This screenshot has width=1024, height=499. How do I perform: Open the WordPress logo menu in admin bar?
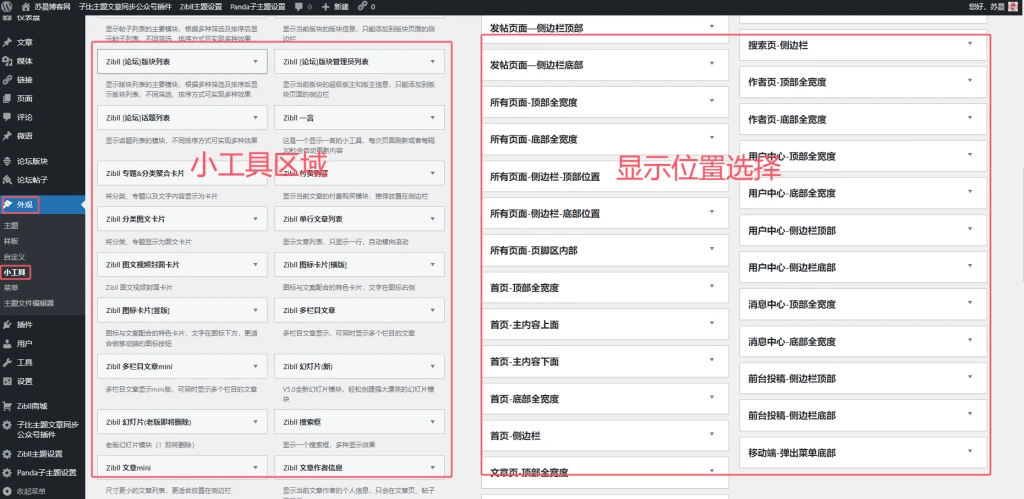7,7
